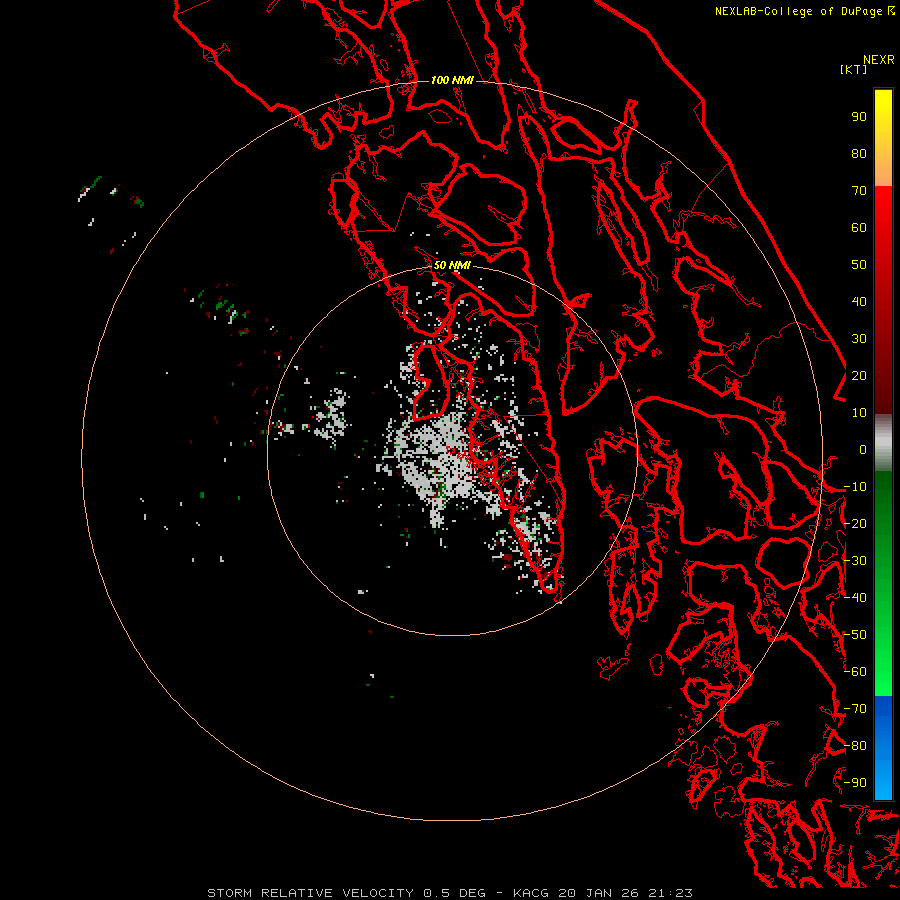Viewport: 900px width, 900px height.
Task: Click the KT units label above the scale
Action: [854, 69]
